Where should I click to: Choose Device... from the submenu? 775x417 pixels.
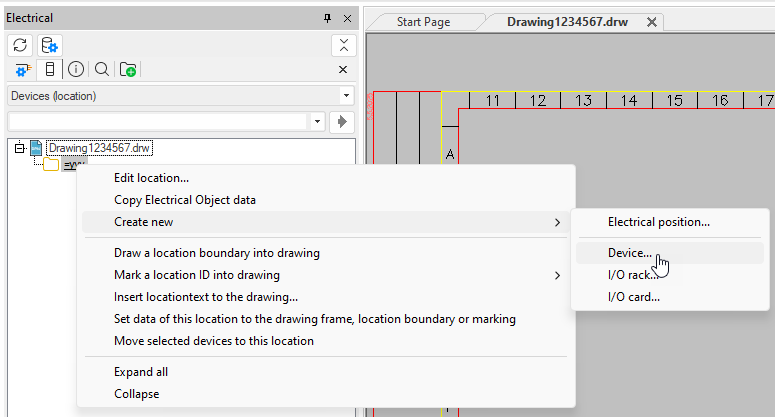click(x=630, y=253)
